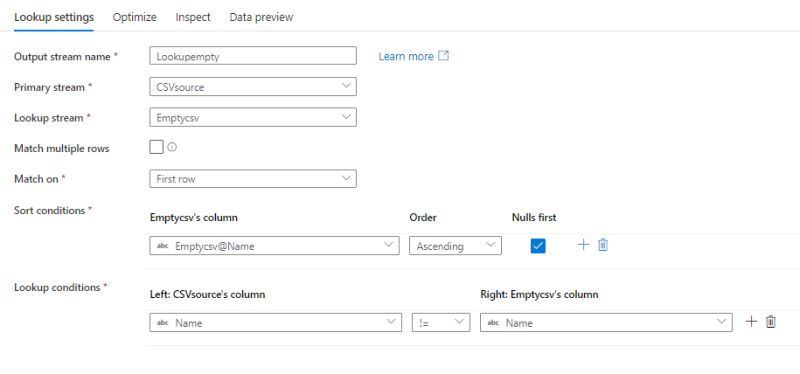Delete the sort condition with trash icon
The image size is (800, 374).
coord(603,245)
